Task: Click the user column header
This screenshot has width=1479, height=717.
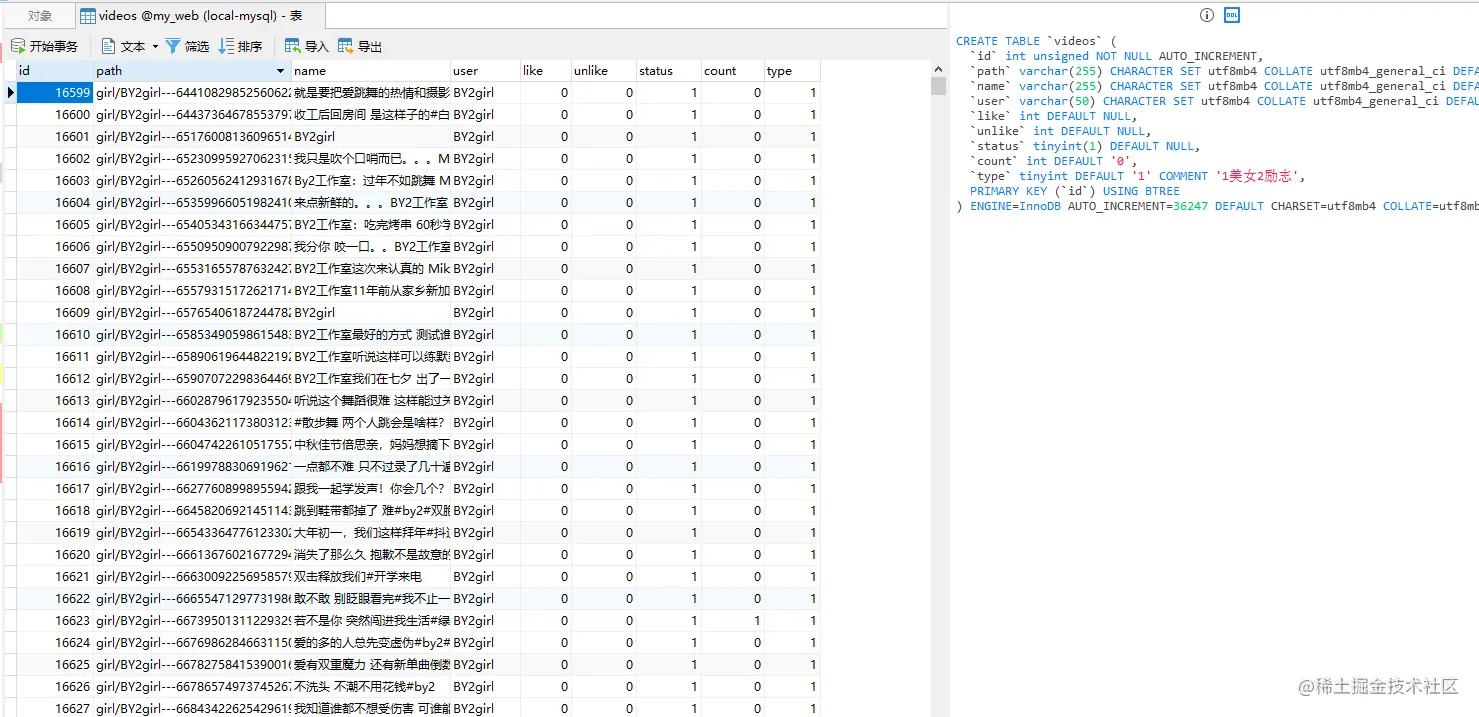Action: (x=485, y=71)
